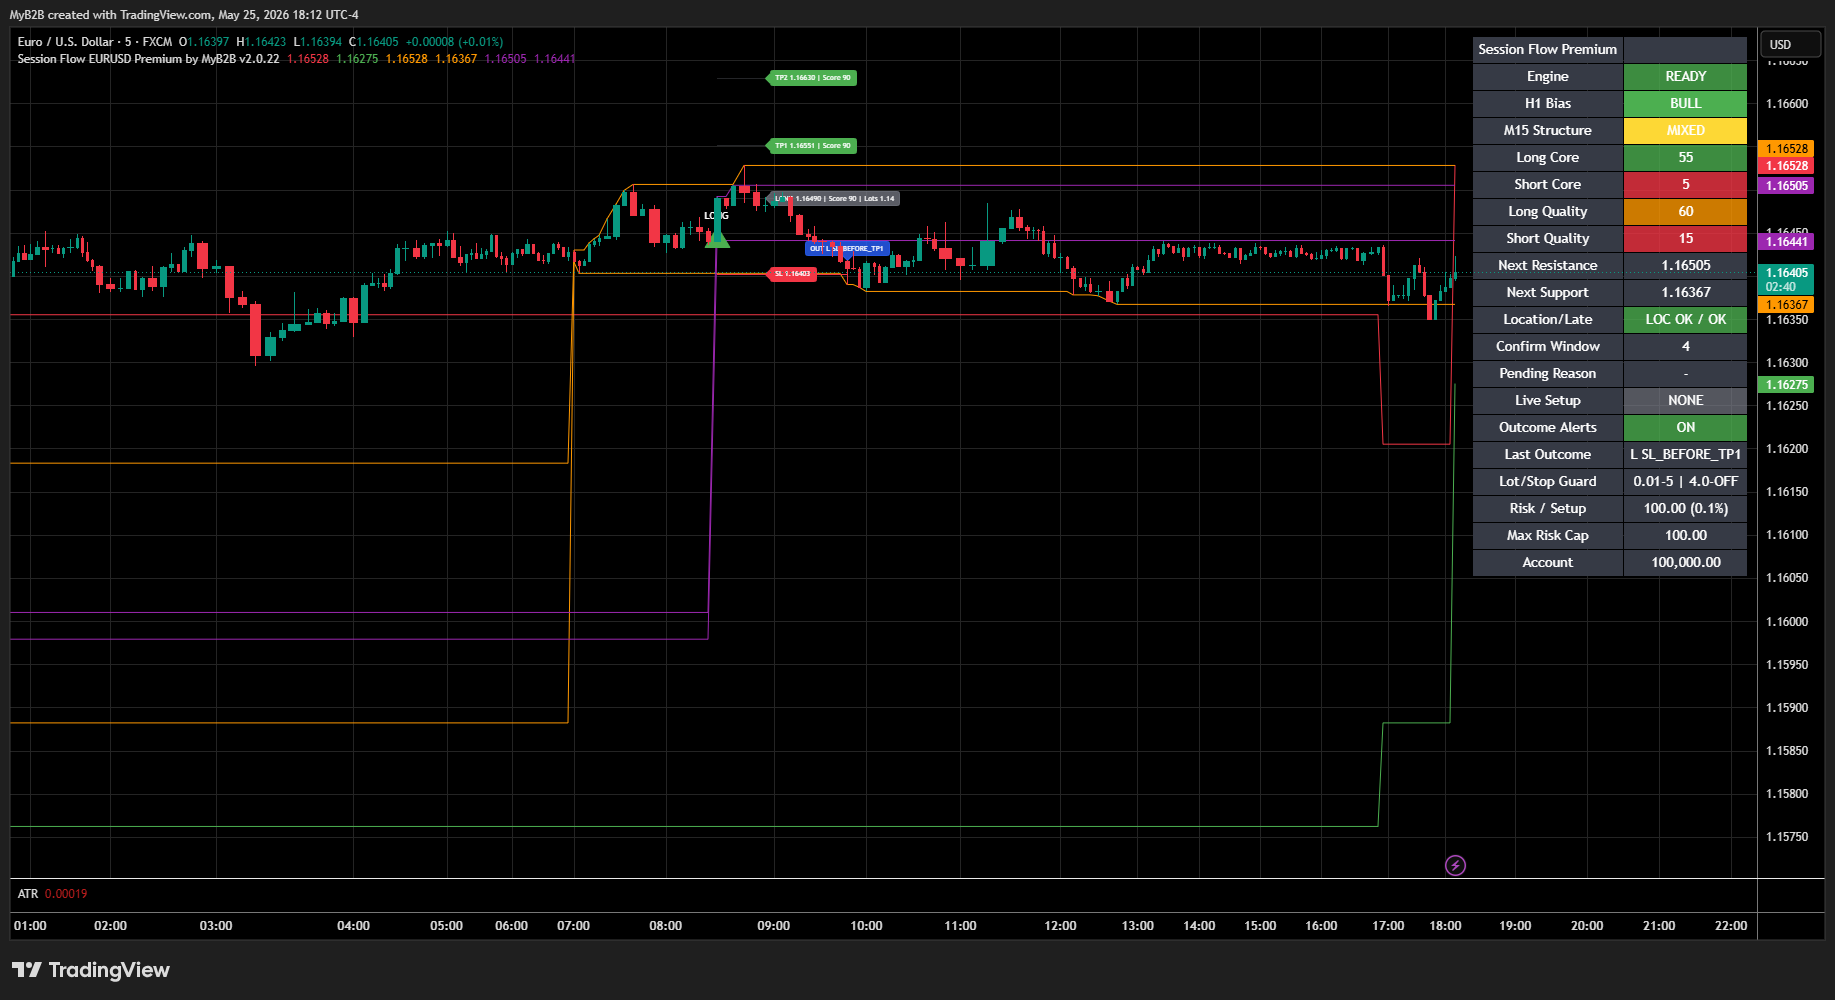This screenshot has height=1000, width=1835.
Task: Click the green TP1 1.16551 label
Action: tap(813, 146)
